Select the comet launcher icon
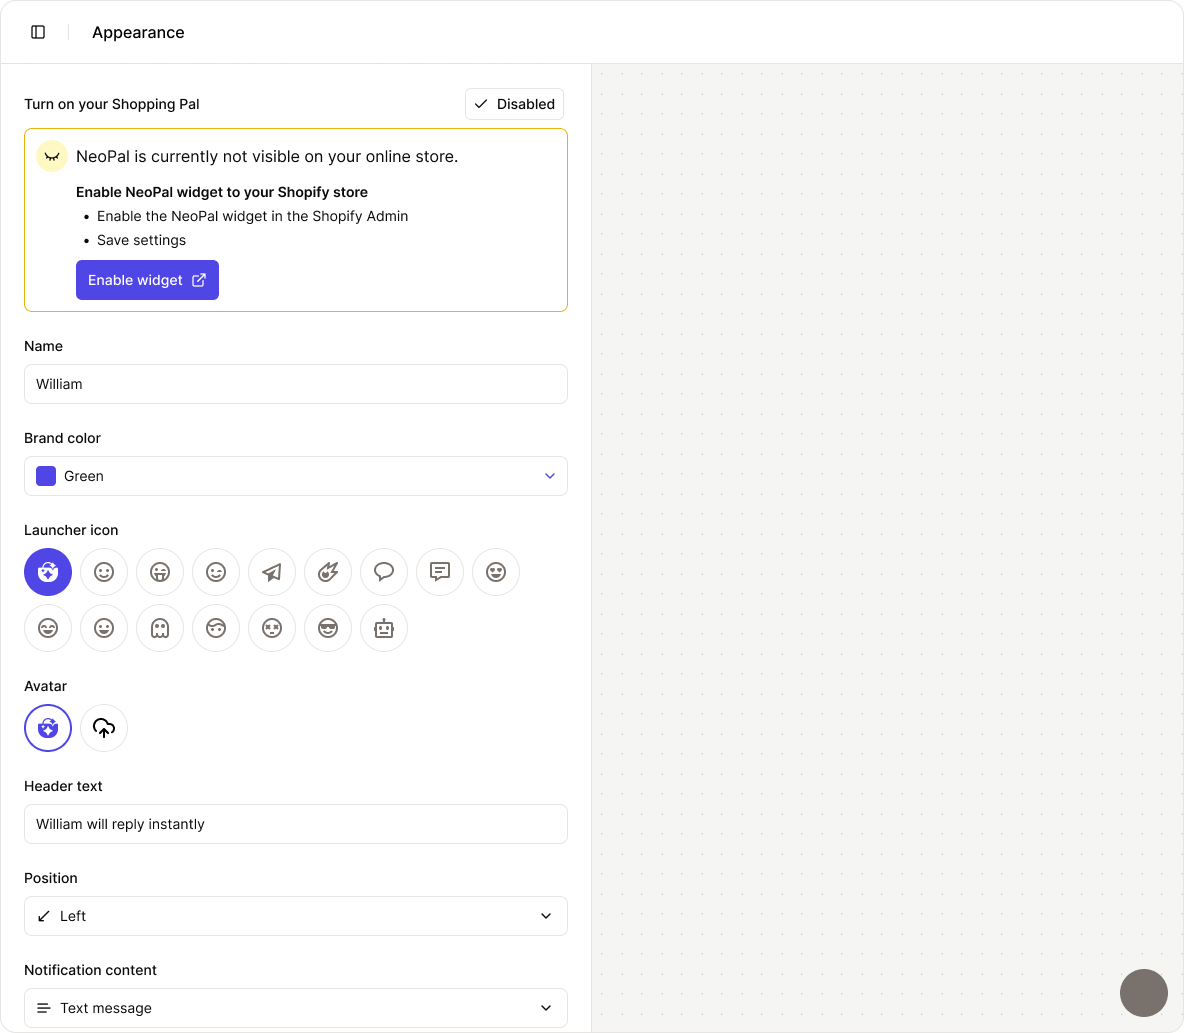 pos(328,572)
